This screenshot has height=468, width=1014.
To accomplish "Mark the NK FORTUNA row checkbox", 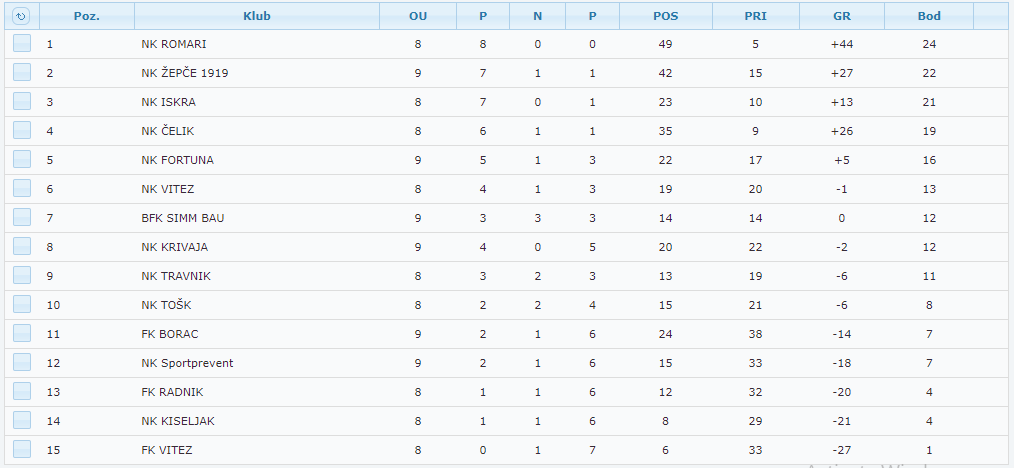I will tap(22, 160).
